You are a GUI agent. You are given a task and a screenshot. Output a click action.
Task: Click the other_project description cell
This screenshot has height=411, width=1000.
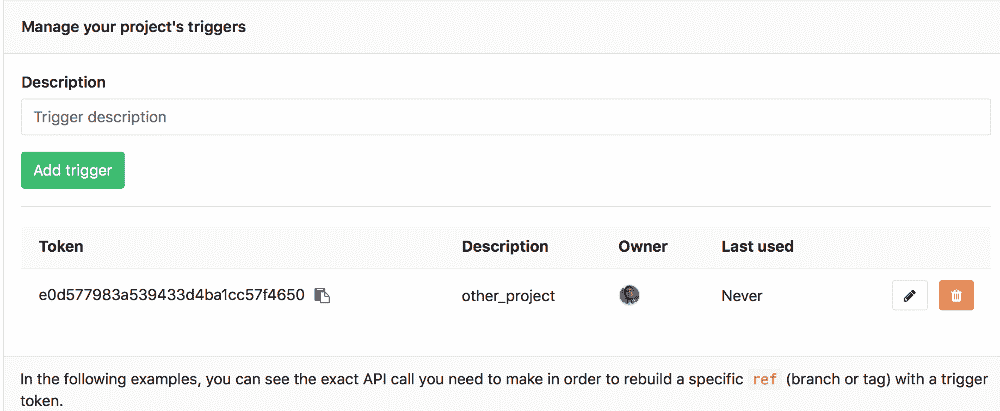point(507,296)
